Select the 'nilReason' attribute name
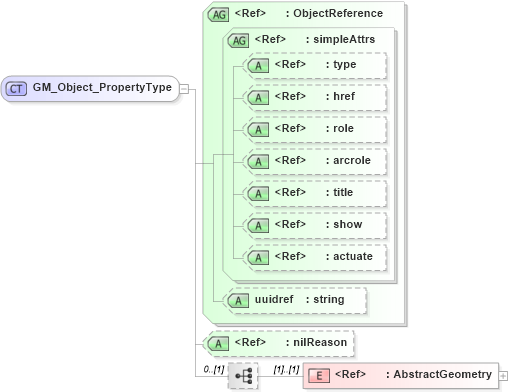The image size is (508, 392). pyautogui.click(x=320, y=342)
